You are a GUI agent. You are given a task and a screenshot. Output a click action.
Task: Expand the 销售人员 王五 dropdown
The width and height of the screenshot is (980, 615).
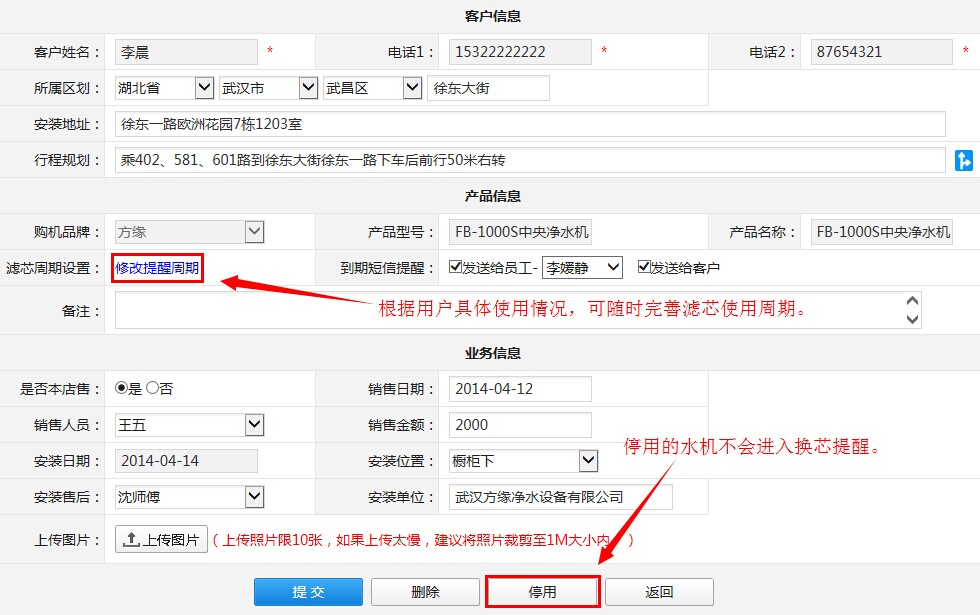point(254,425)
